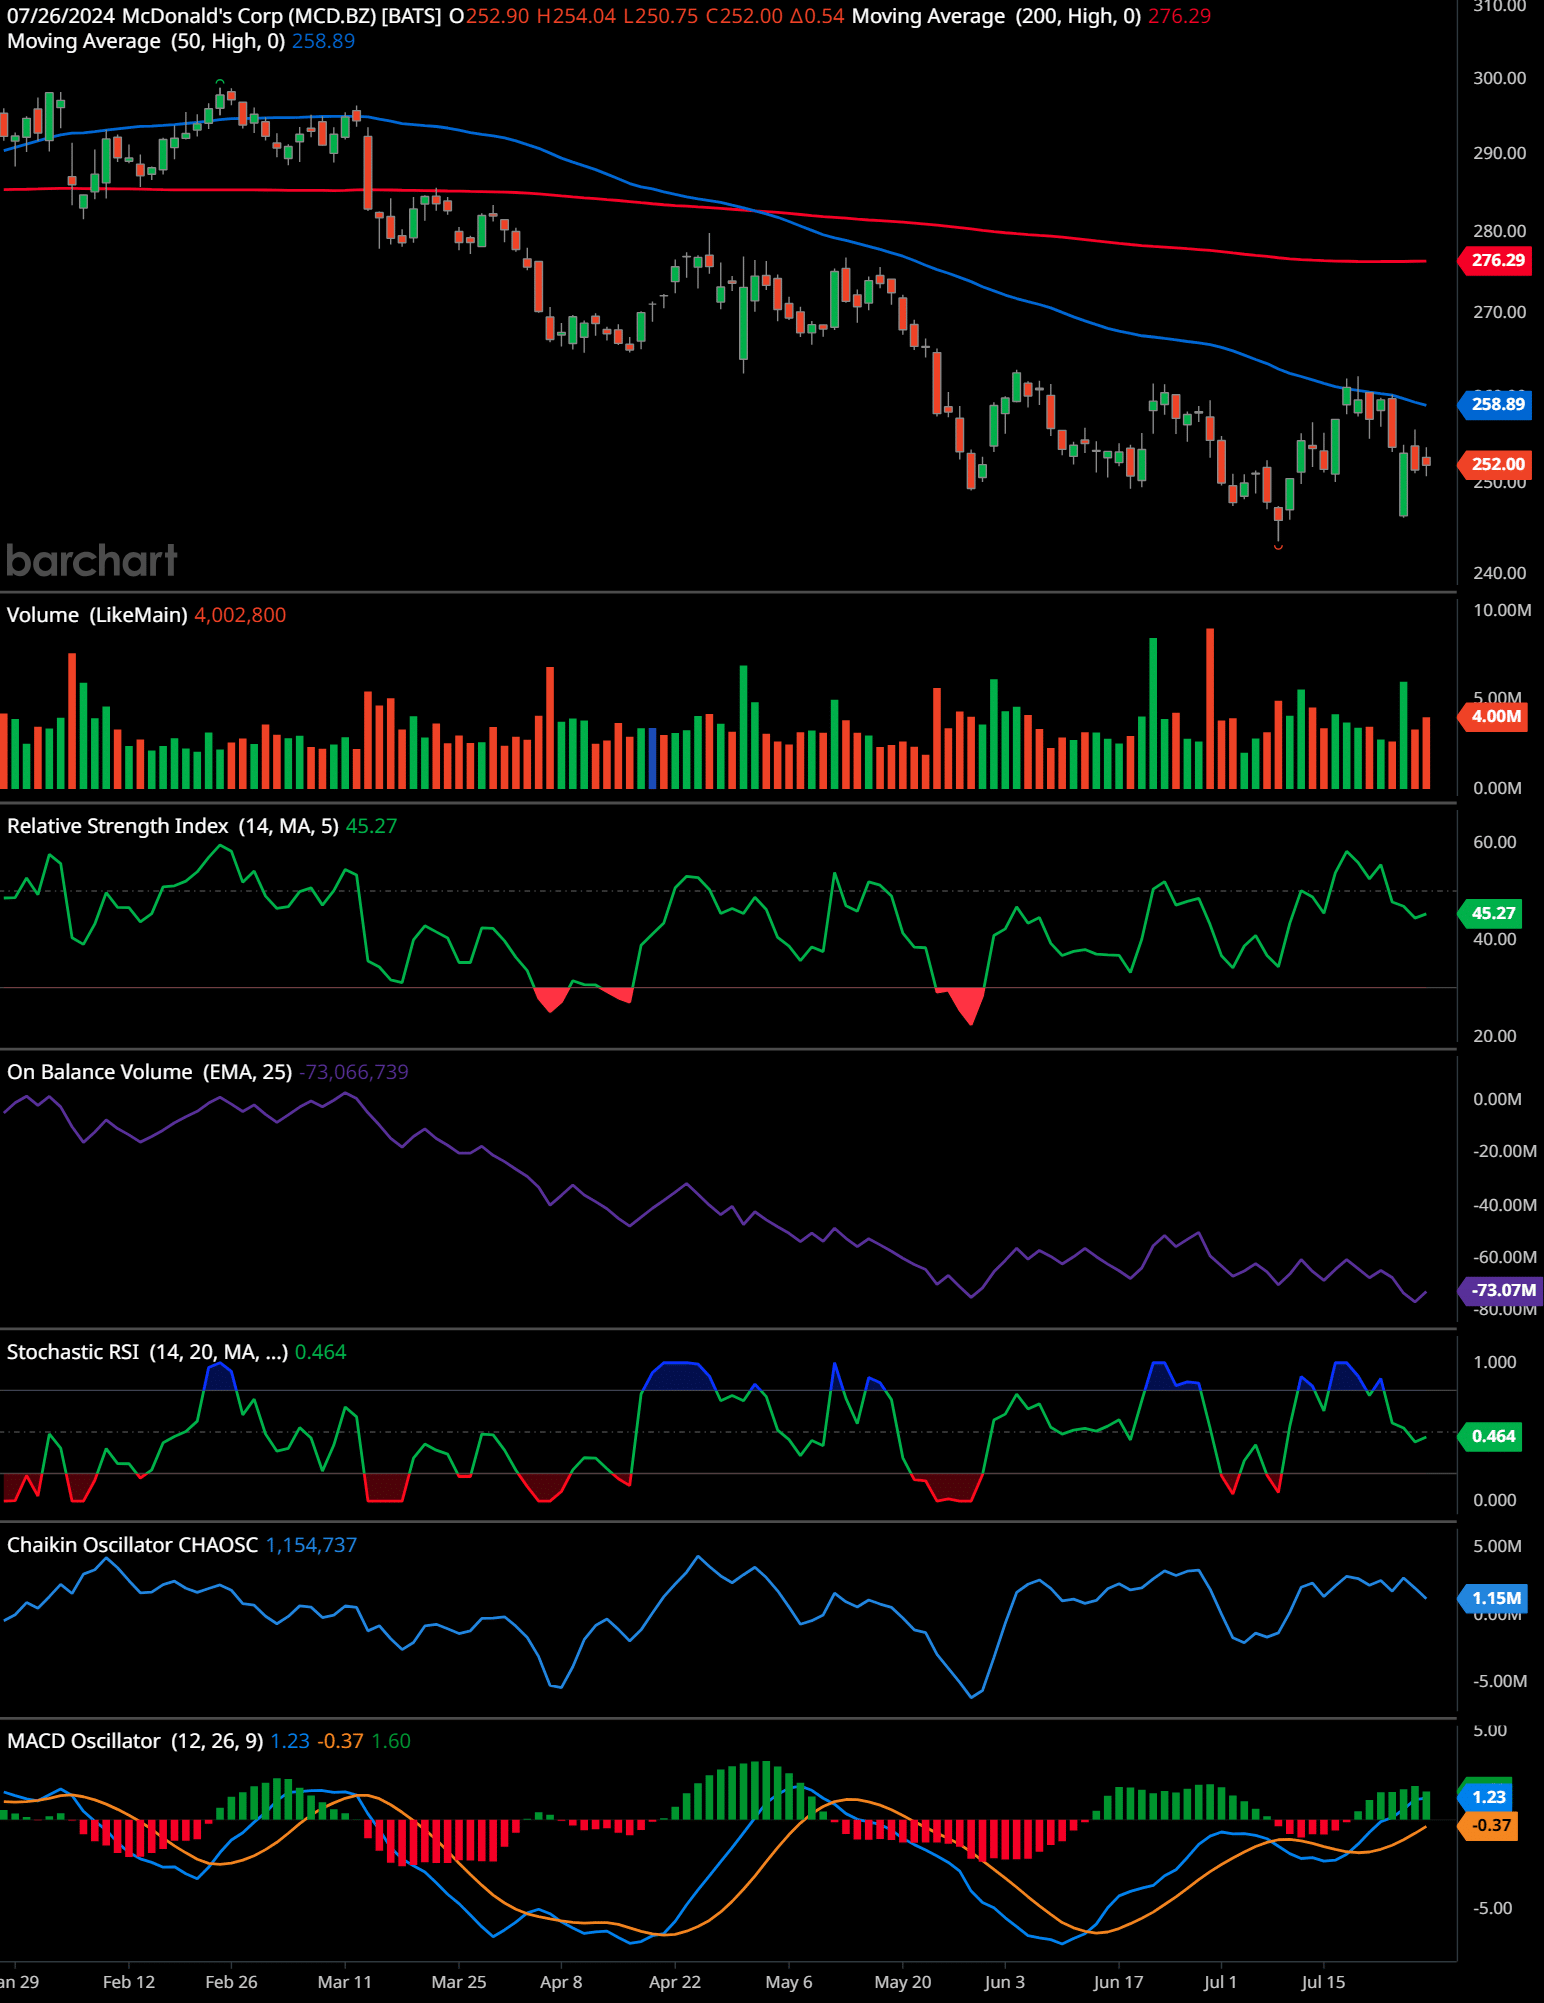Click the Apr 8 date label

coord(561,1982)
